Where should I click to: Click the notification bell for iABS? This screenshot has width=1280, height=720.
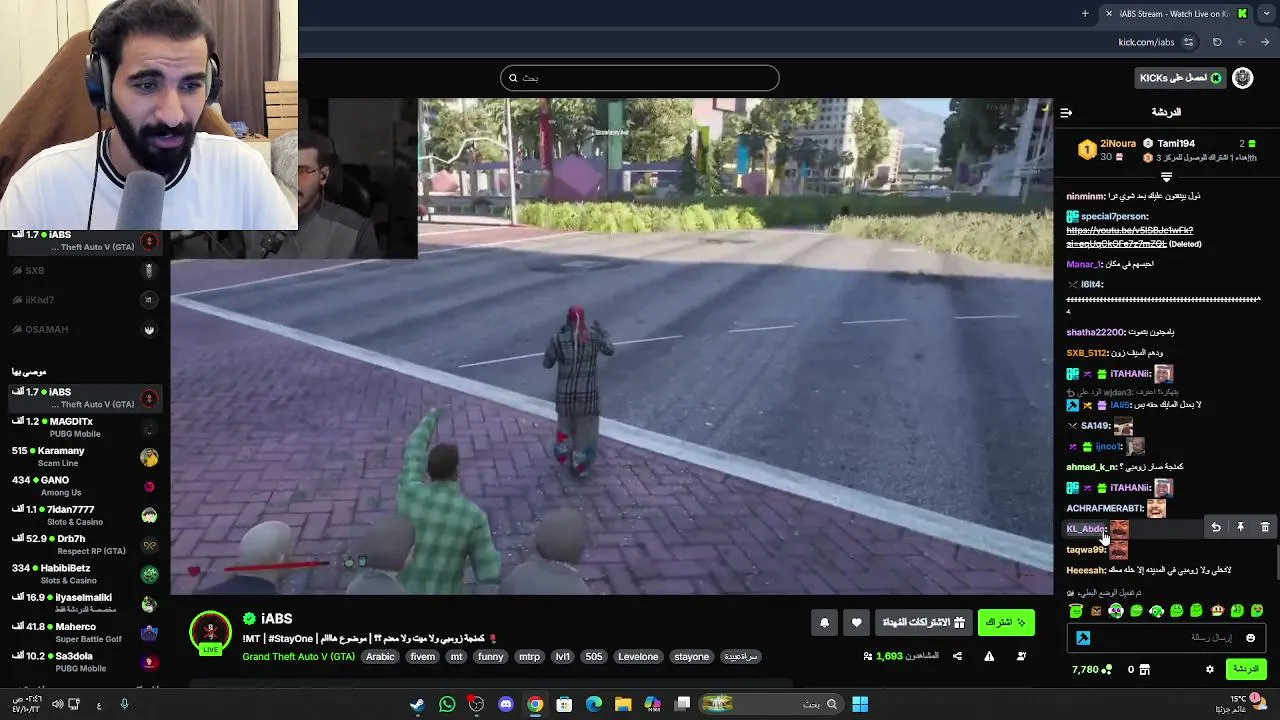pos(824,623)
